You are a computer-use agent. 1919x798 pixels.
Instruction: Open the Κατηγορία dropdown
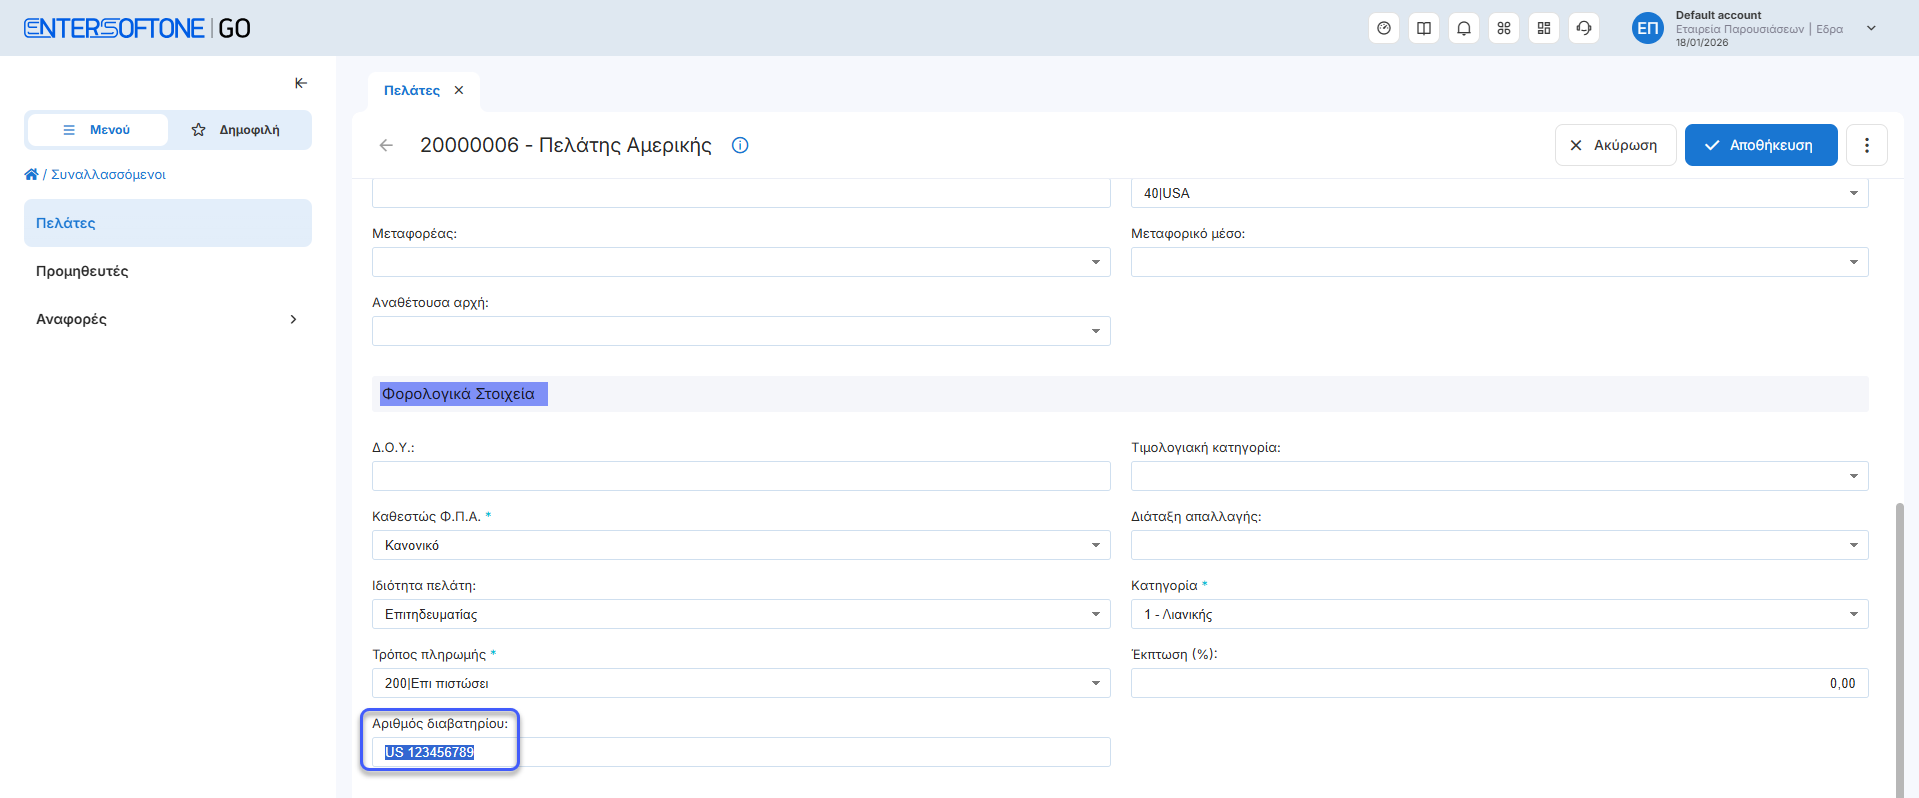click(1853, 614)
